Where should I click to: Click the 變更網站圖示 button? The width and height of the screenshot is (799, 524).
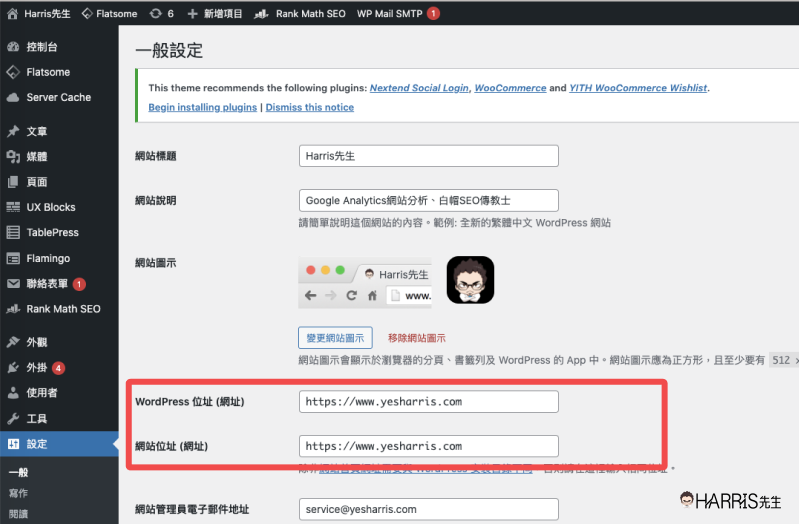pos(335,338)
